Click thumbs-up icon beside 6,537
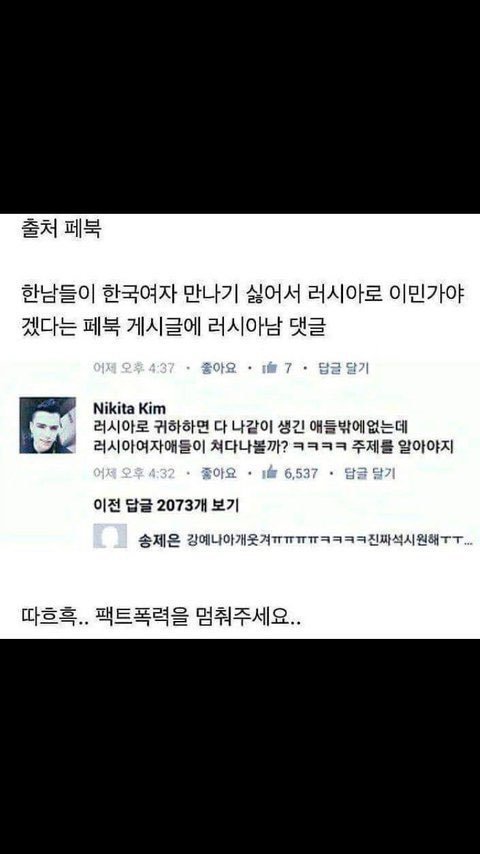Viewport: 480px width, 854px height. (x=270, y=473)
